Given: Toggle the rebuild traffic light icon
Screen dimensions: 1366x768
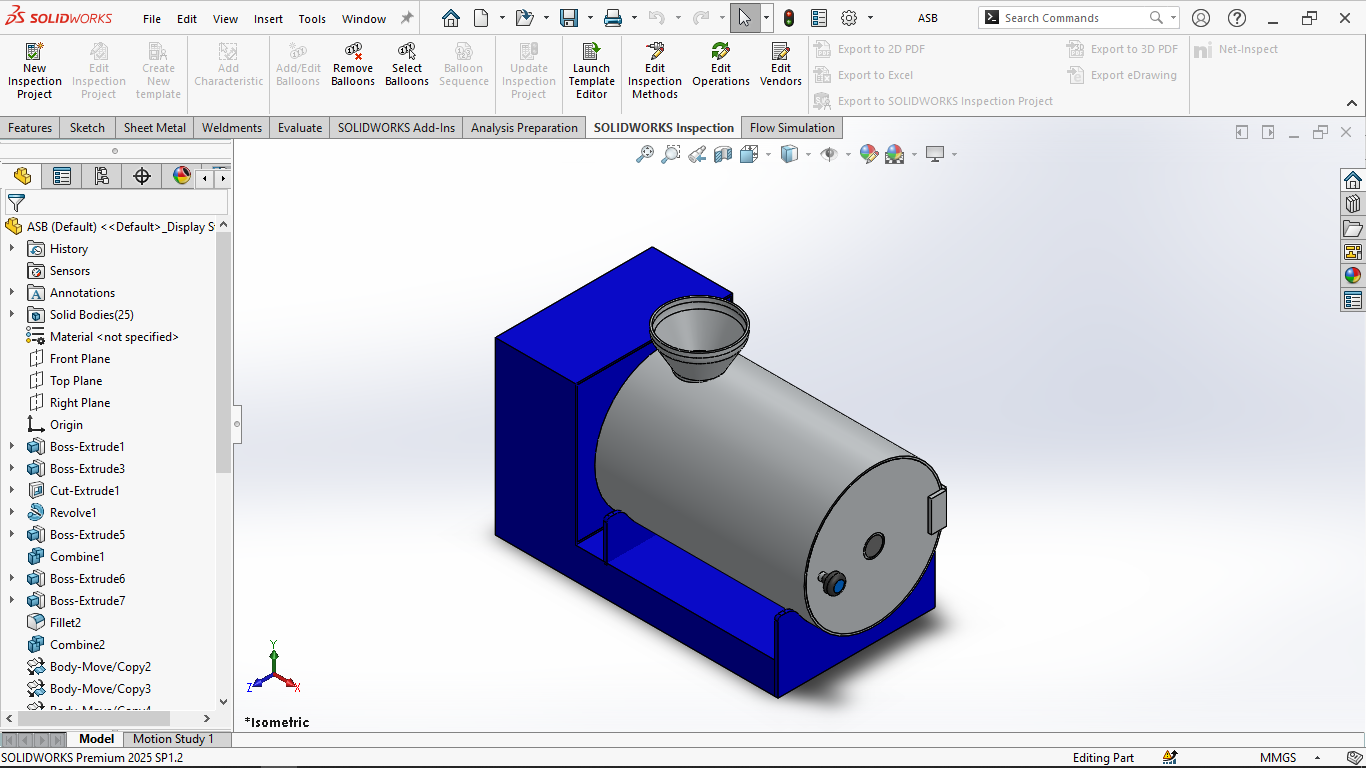Looking at the screenshot, I should point(789,18).
